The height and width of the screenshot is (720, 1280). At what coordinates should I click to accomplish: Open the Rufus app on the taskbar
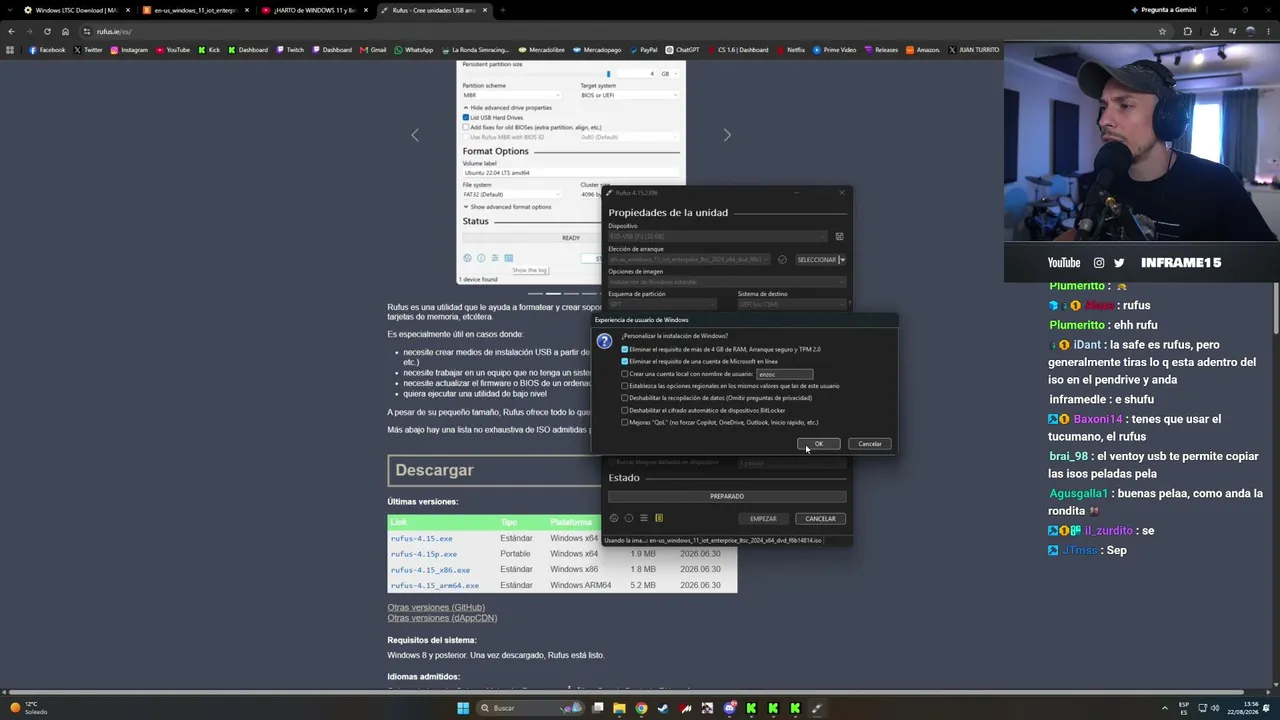click(x=817, y=708)
